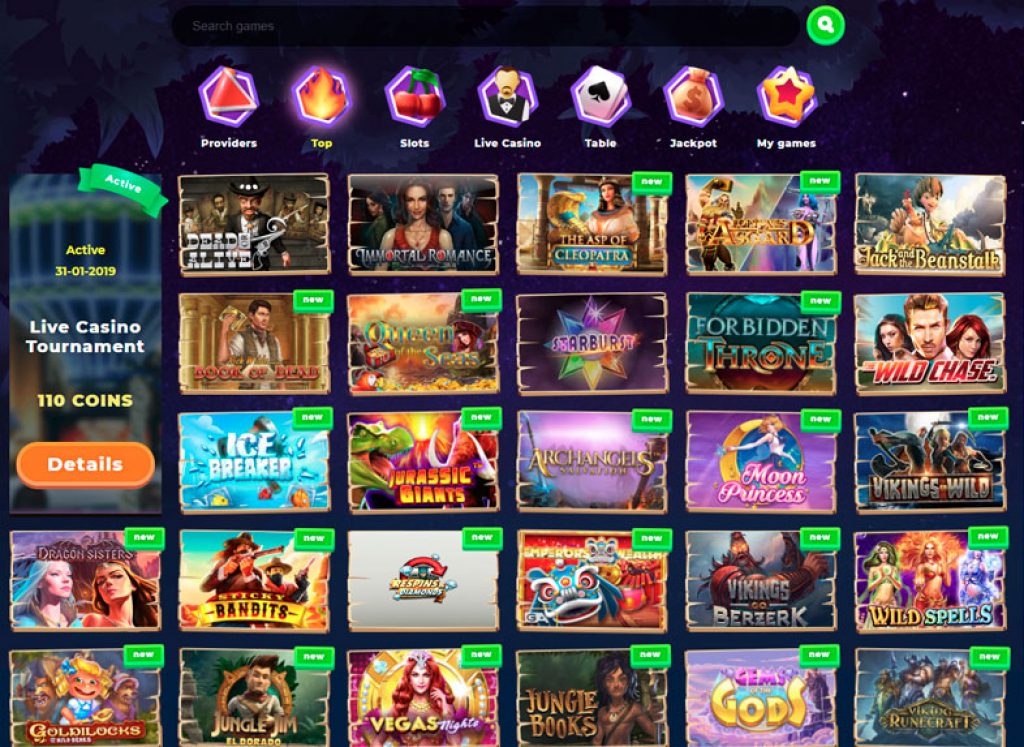This screenshot has width=1024, height=747.
Task: Launch the Jurassic Giants slot
Action: pyautogui.click(x=423, y=462)
